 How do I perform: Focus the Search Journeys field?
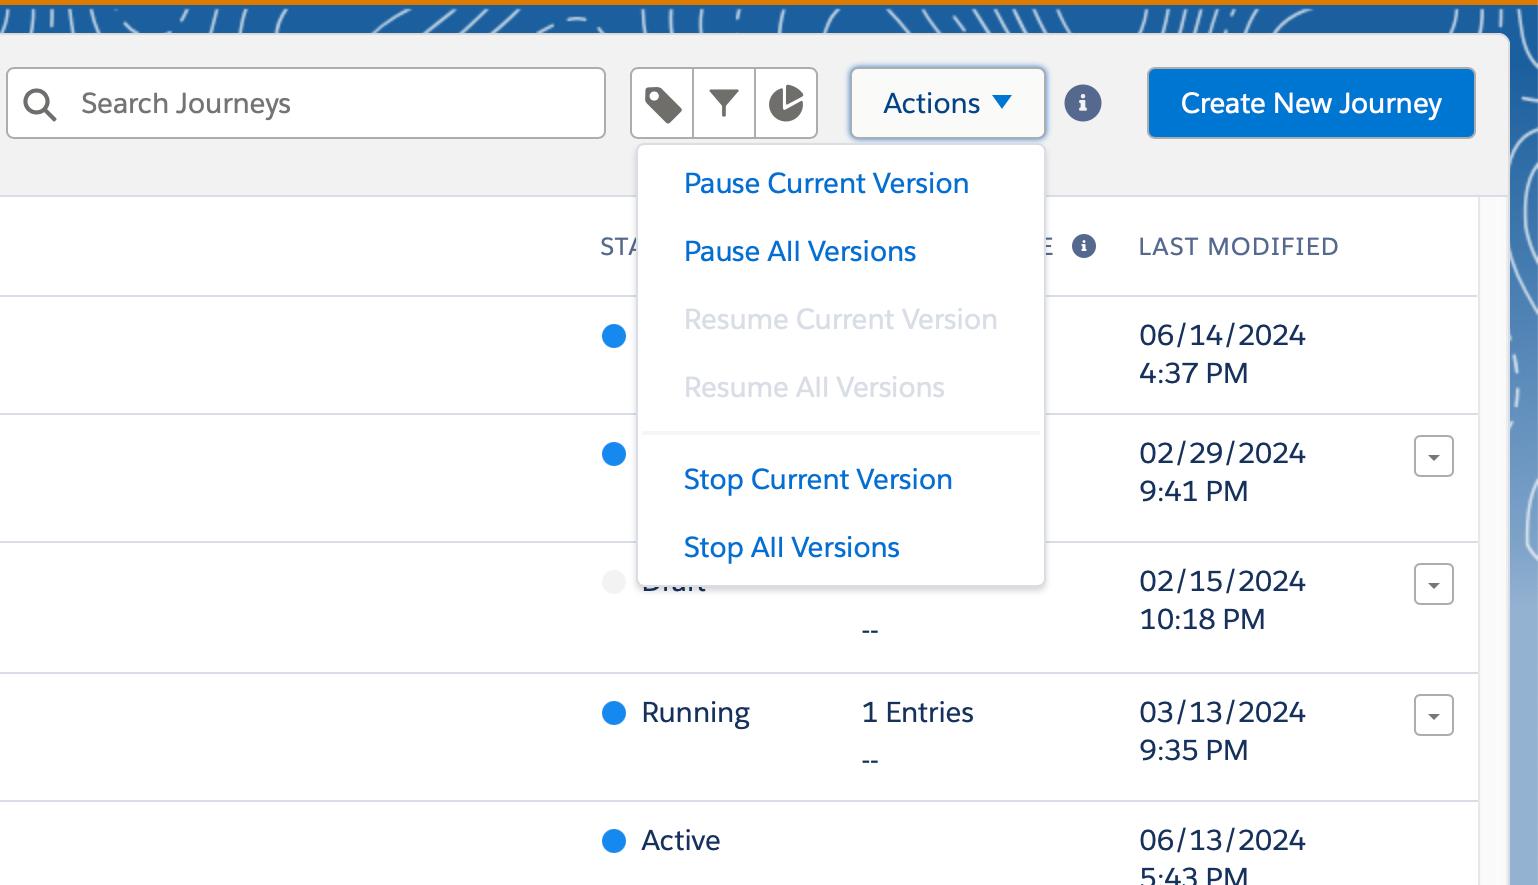click(x=306, y=103)
